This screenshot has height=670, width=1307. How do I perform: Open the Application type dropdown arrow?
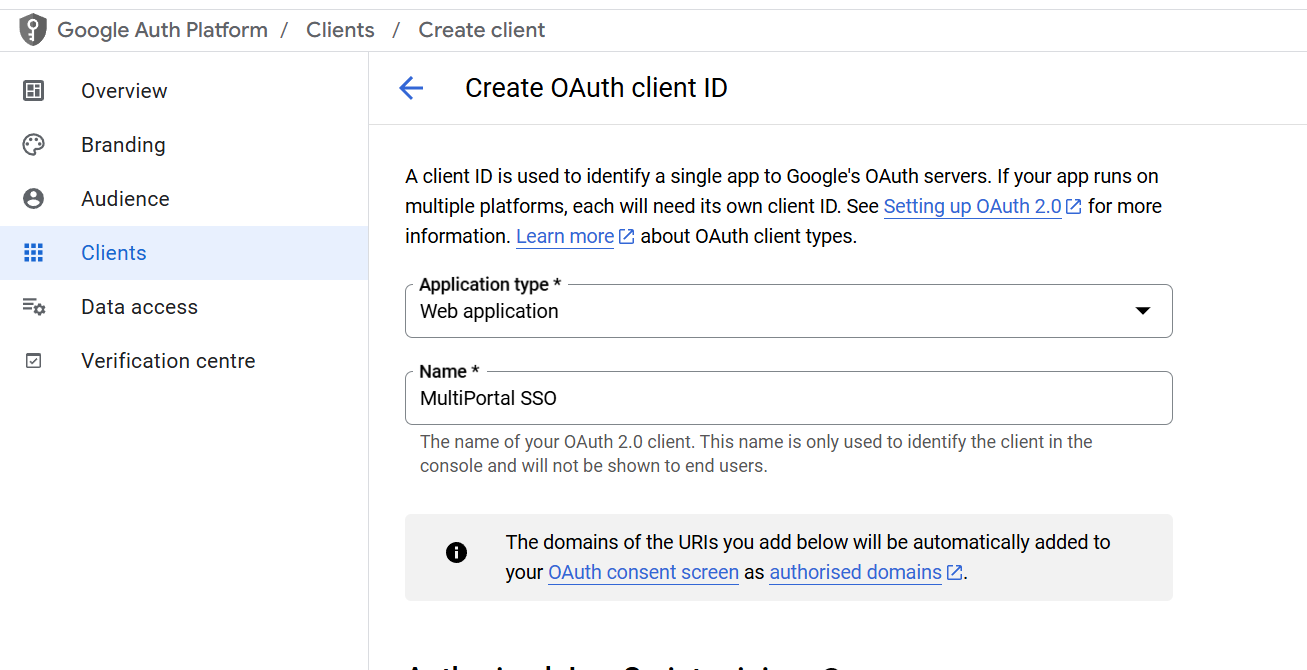click(1143, 311)
